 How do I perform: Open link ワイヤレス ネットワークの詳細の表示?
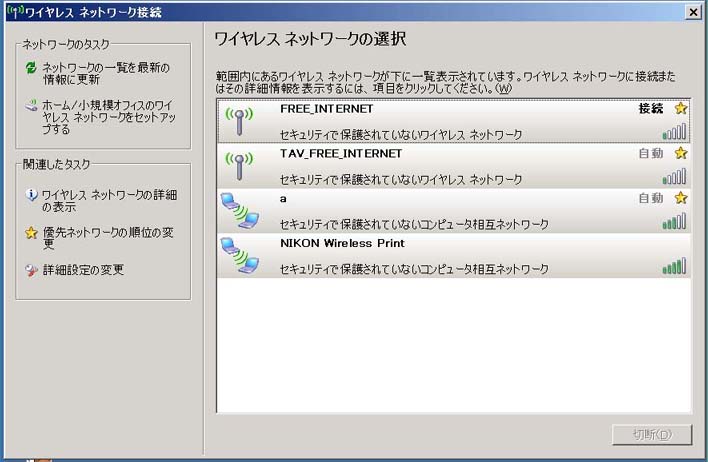(108, 201)
